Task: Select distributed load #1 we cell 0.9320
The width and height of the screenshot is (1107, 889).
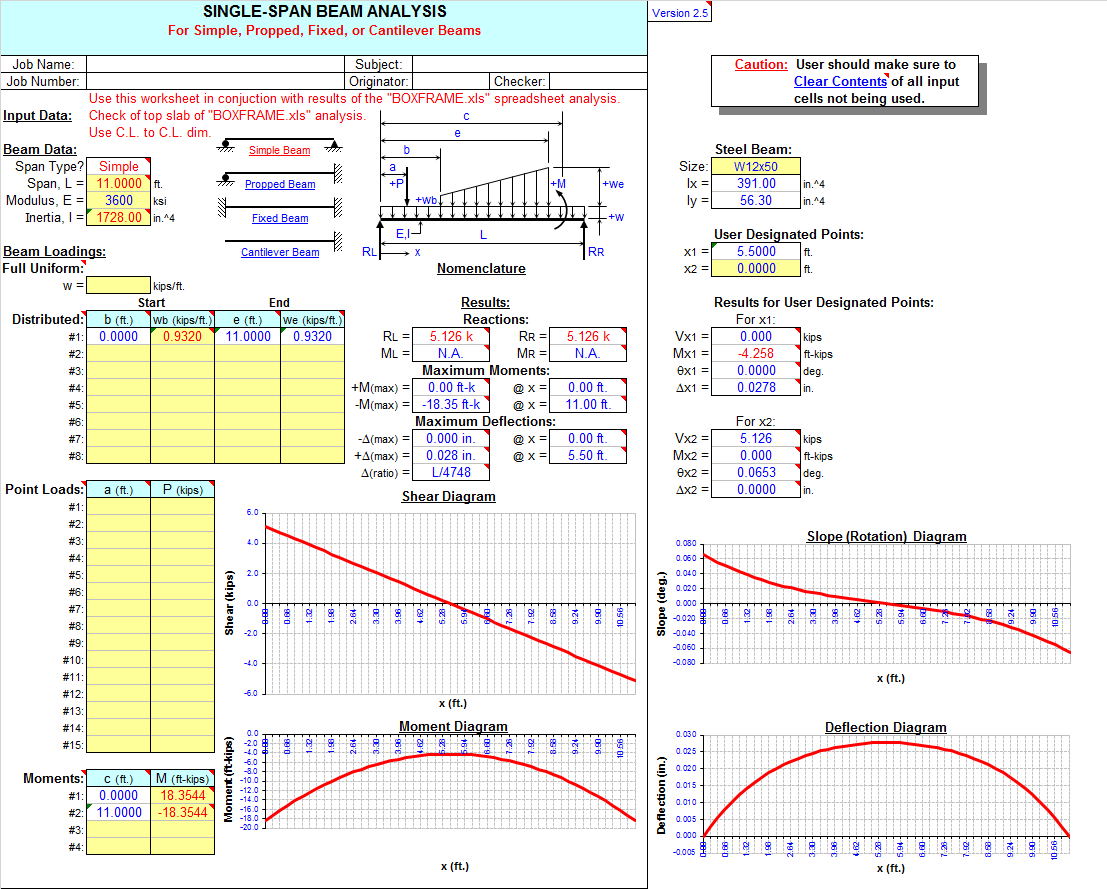Action: (x=313, y=336)
